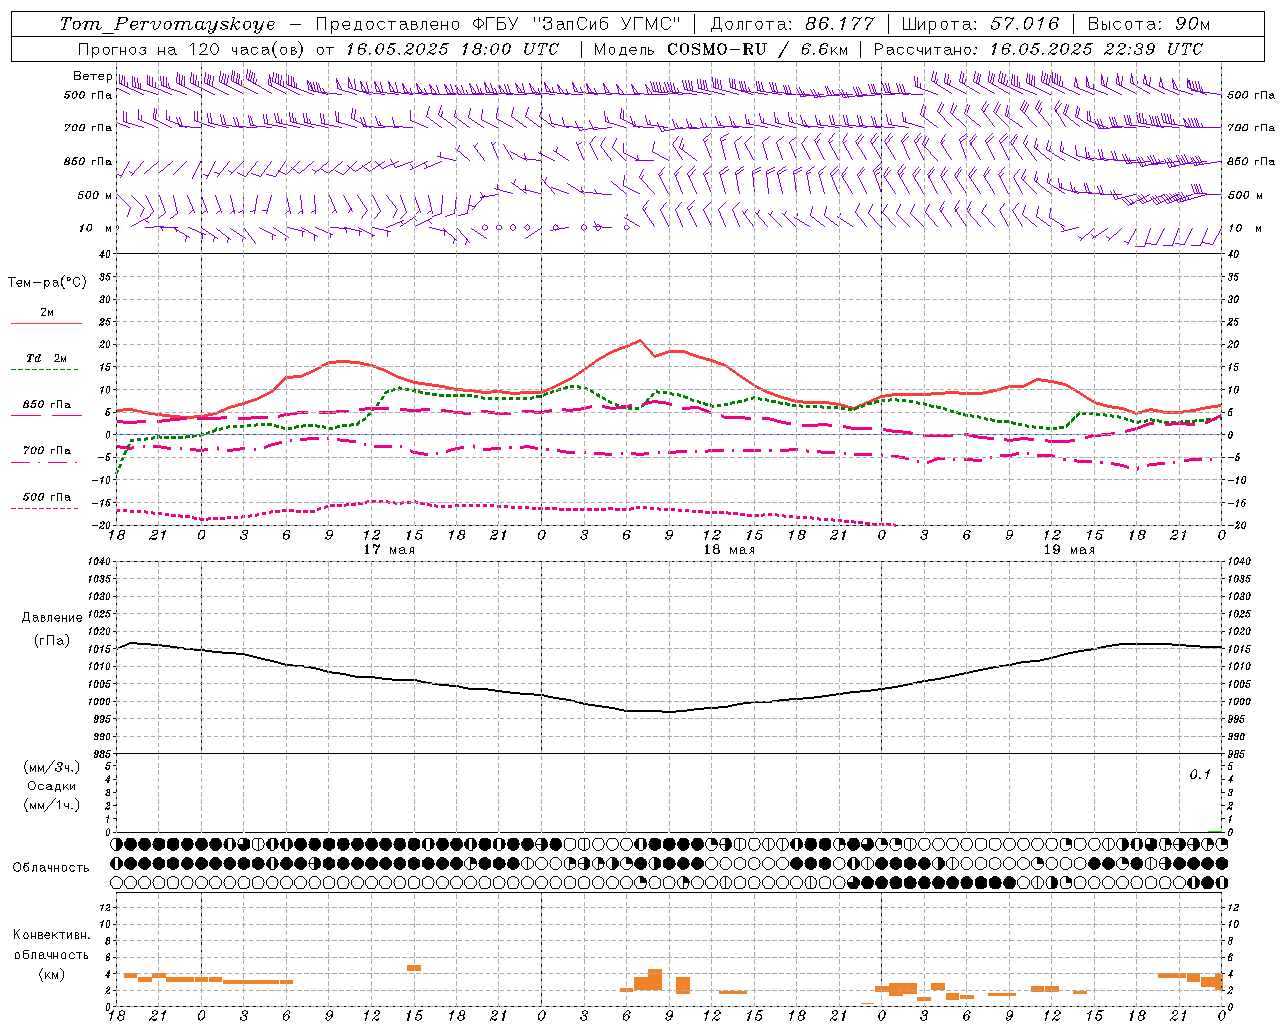The image size is (1280, 1024).
Task: Click the Тем-ра(°C) panel label
Action: (47, 283)
